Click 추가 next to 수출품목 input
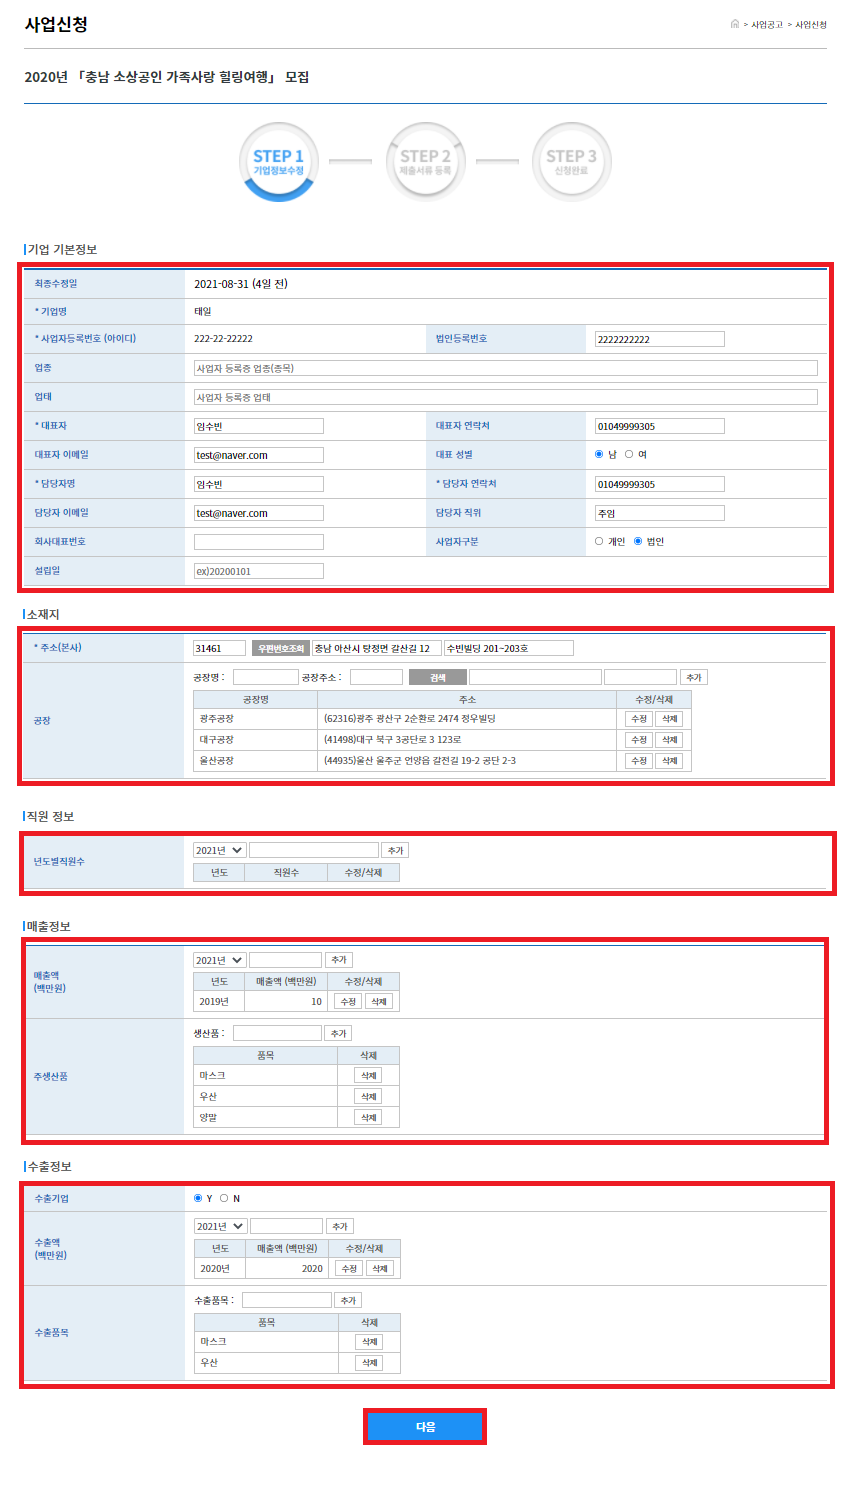Screen dimensions: 858x1490 point(348,1300)
